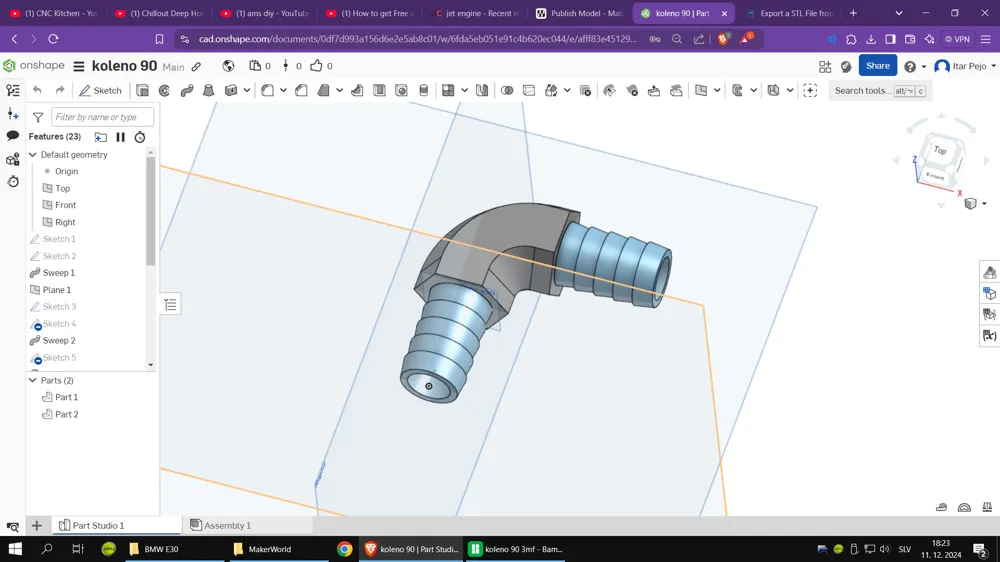
Task: Select the Transform tool
Action: point(551,91)
